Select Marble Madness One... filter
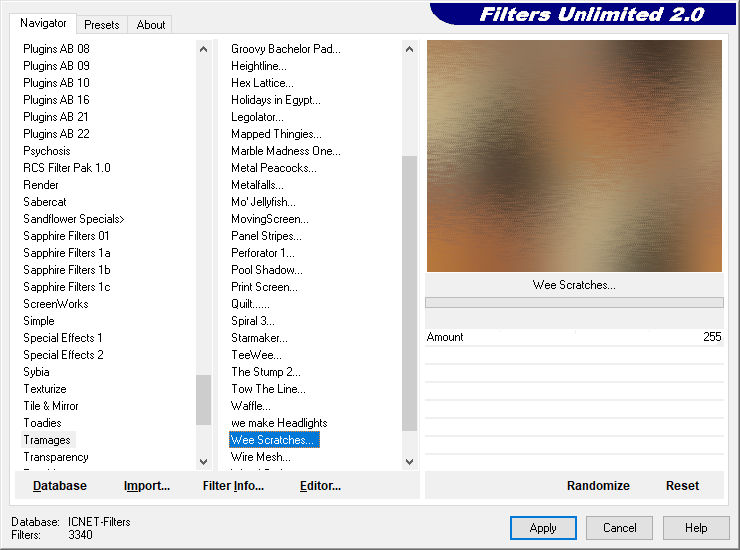 pyautogui.click(x=286, y=151)
